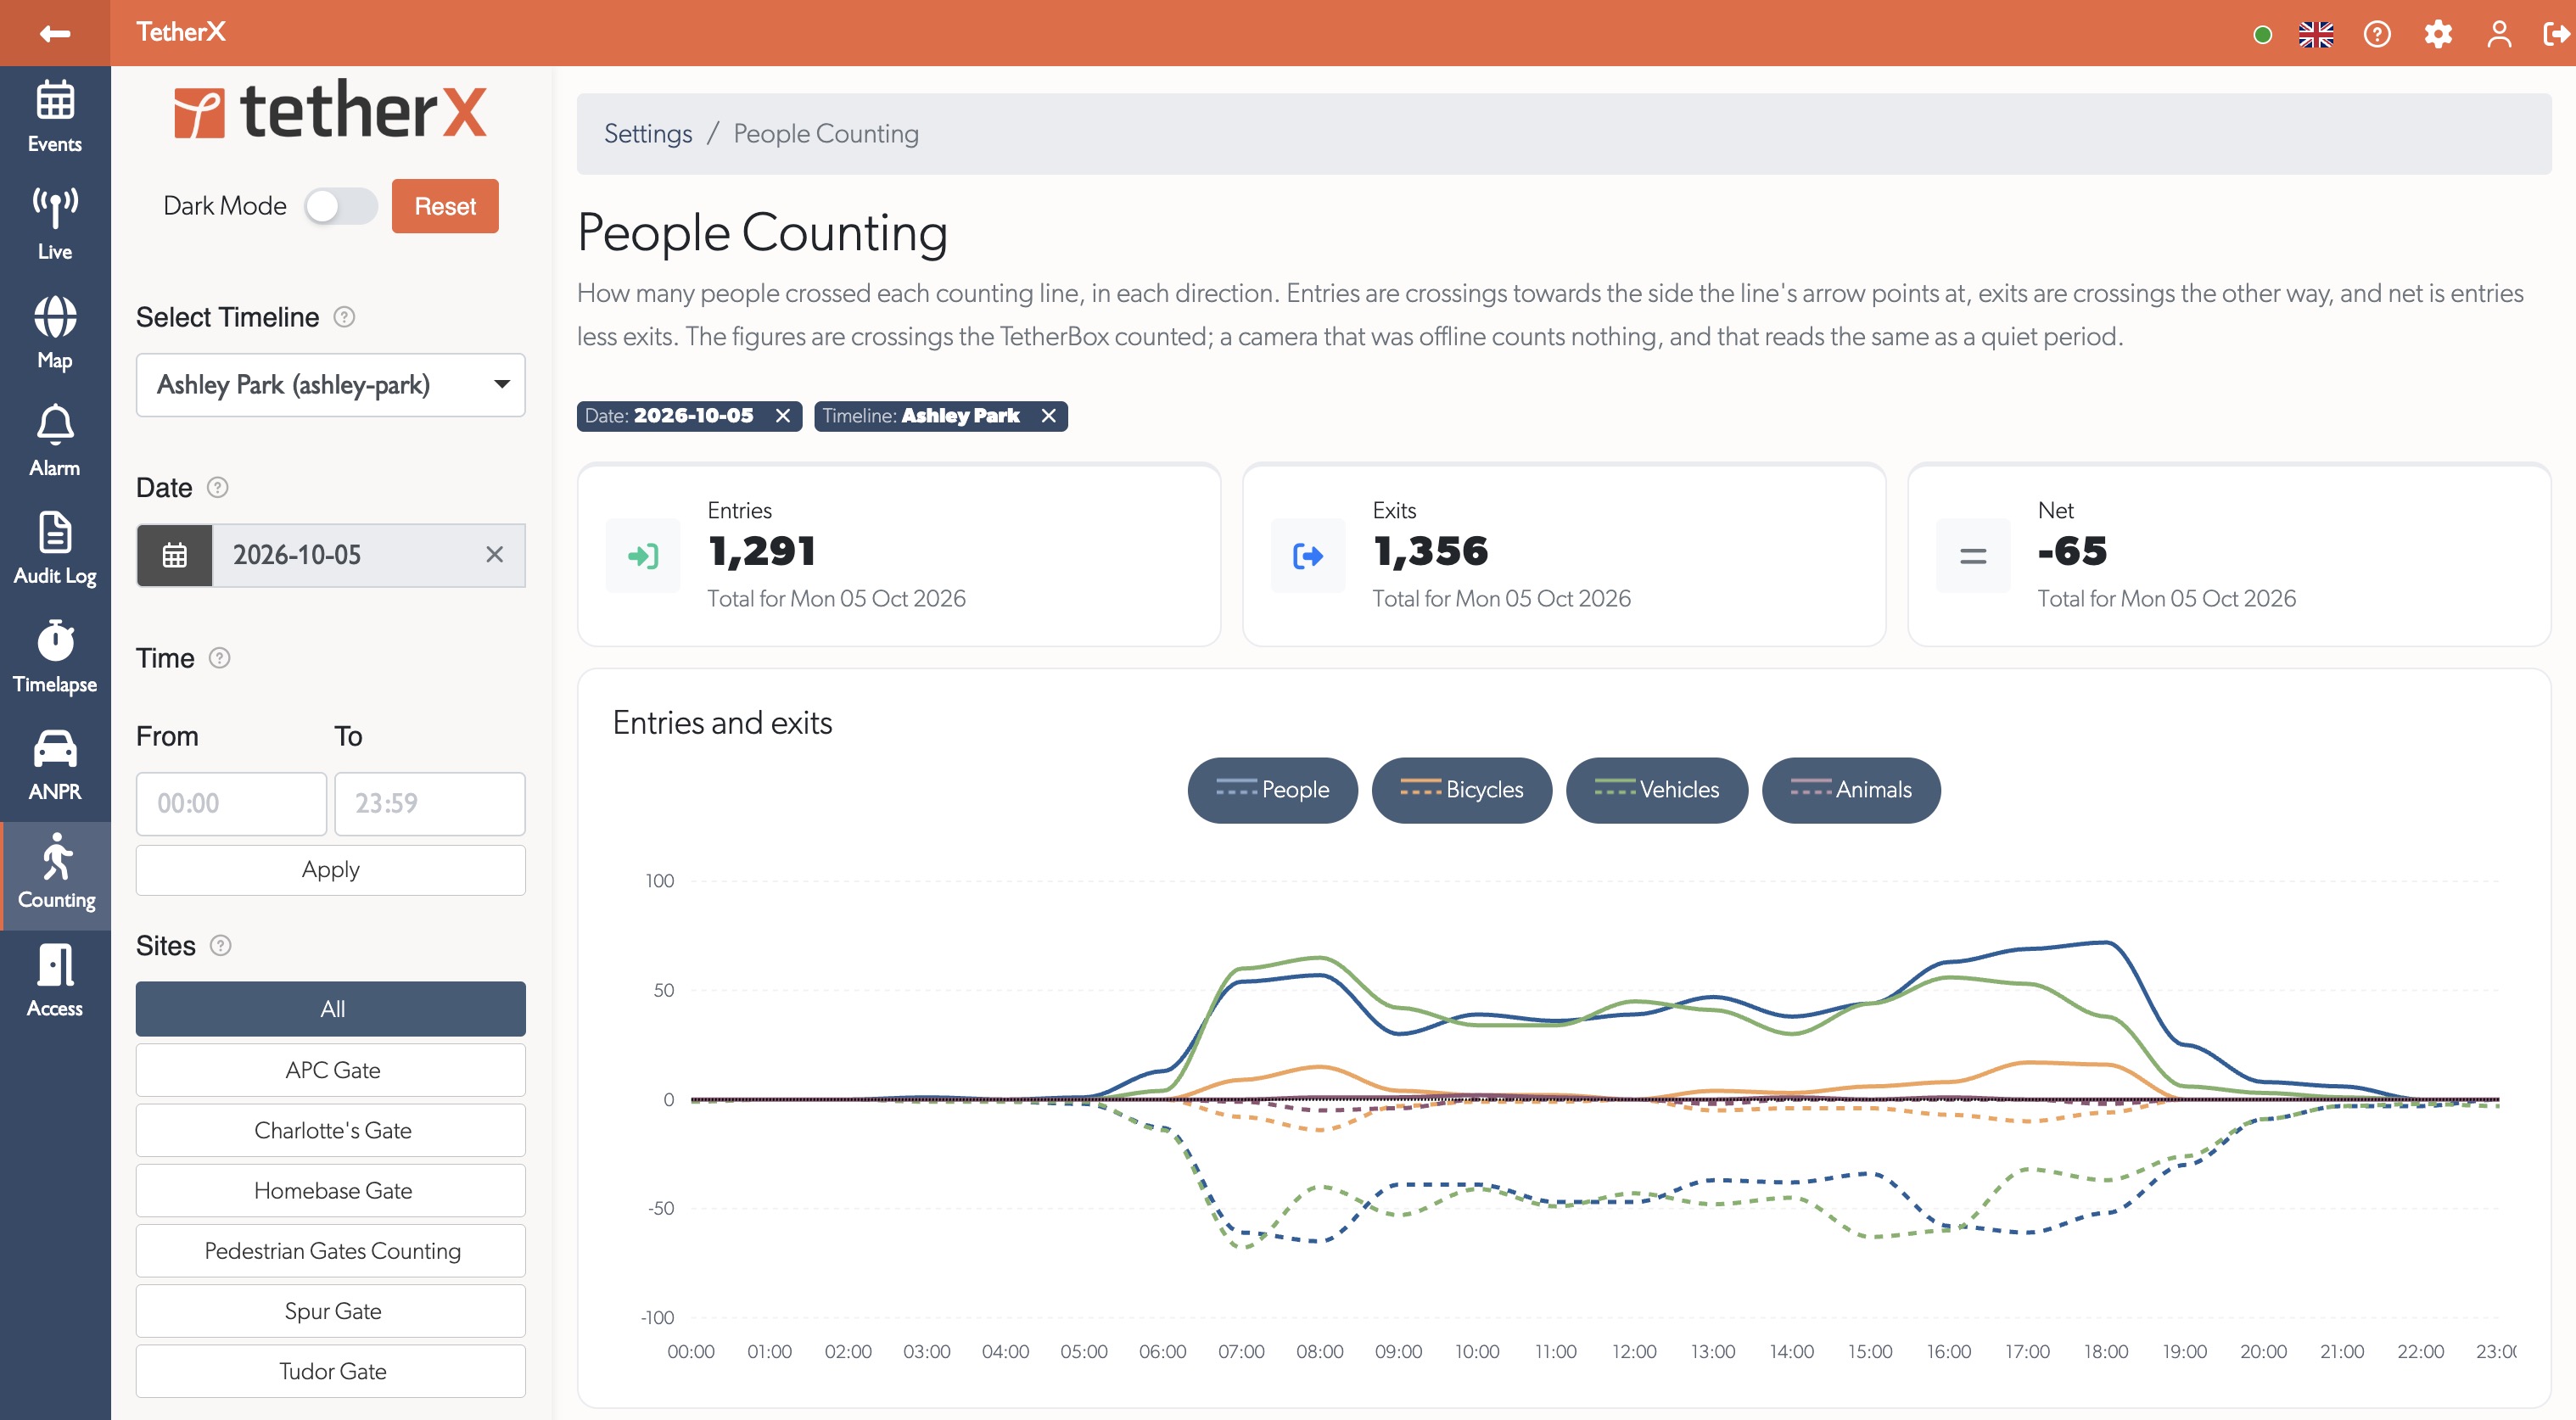
Task: Clear the 2026-10-05 date field
Action: coord(494,555)
